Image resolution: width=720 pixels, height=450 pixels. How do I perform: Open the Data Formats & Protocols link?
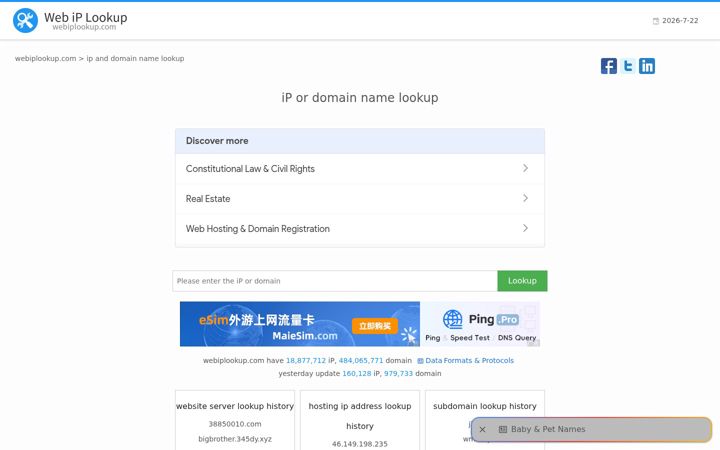click(x=469, y=360)
